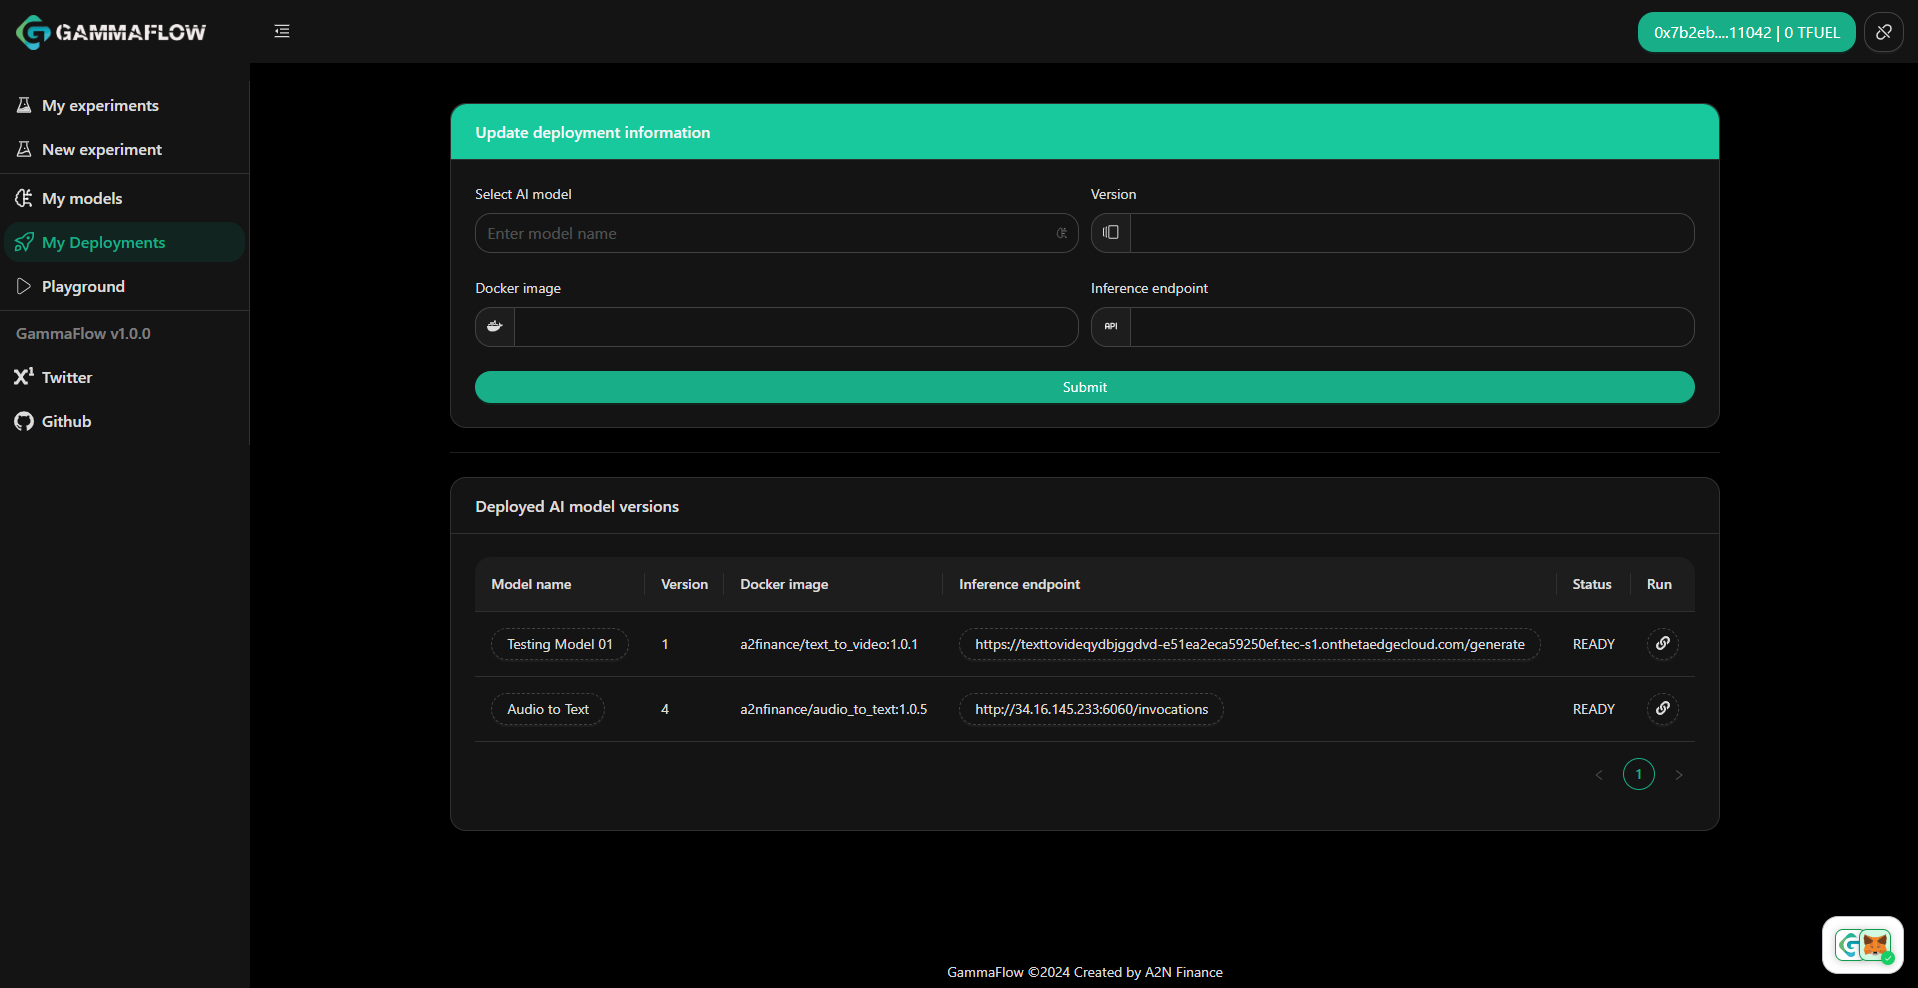
Task: Click the wallet address TFUEL button
Action: coord(1746,32)
